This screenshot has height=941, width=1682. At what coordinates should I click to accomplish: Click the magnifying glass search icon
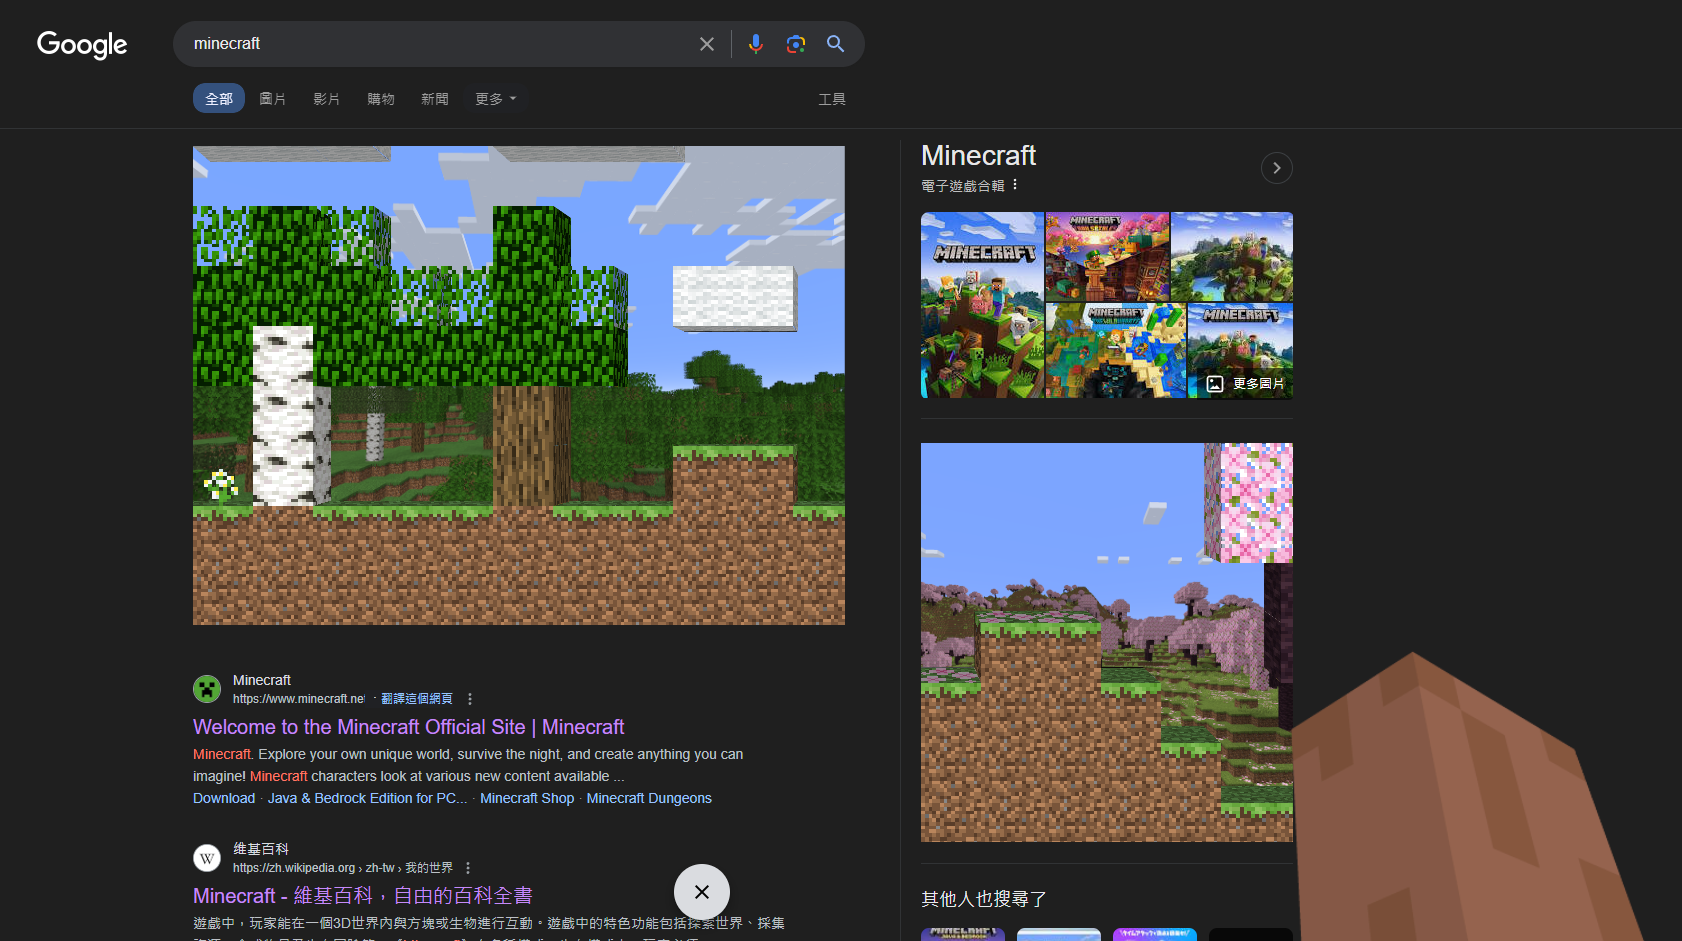[836, 44]
